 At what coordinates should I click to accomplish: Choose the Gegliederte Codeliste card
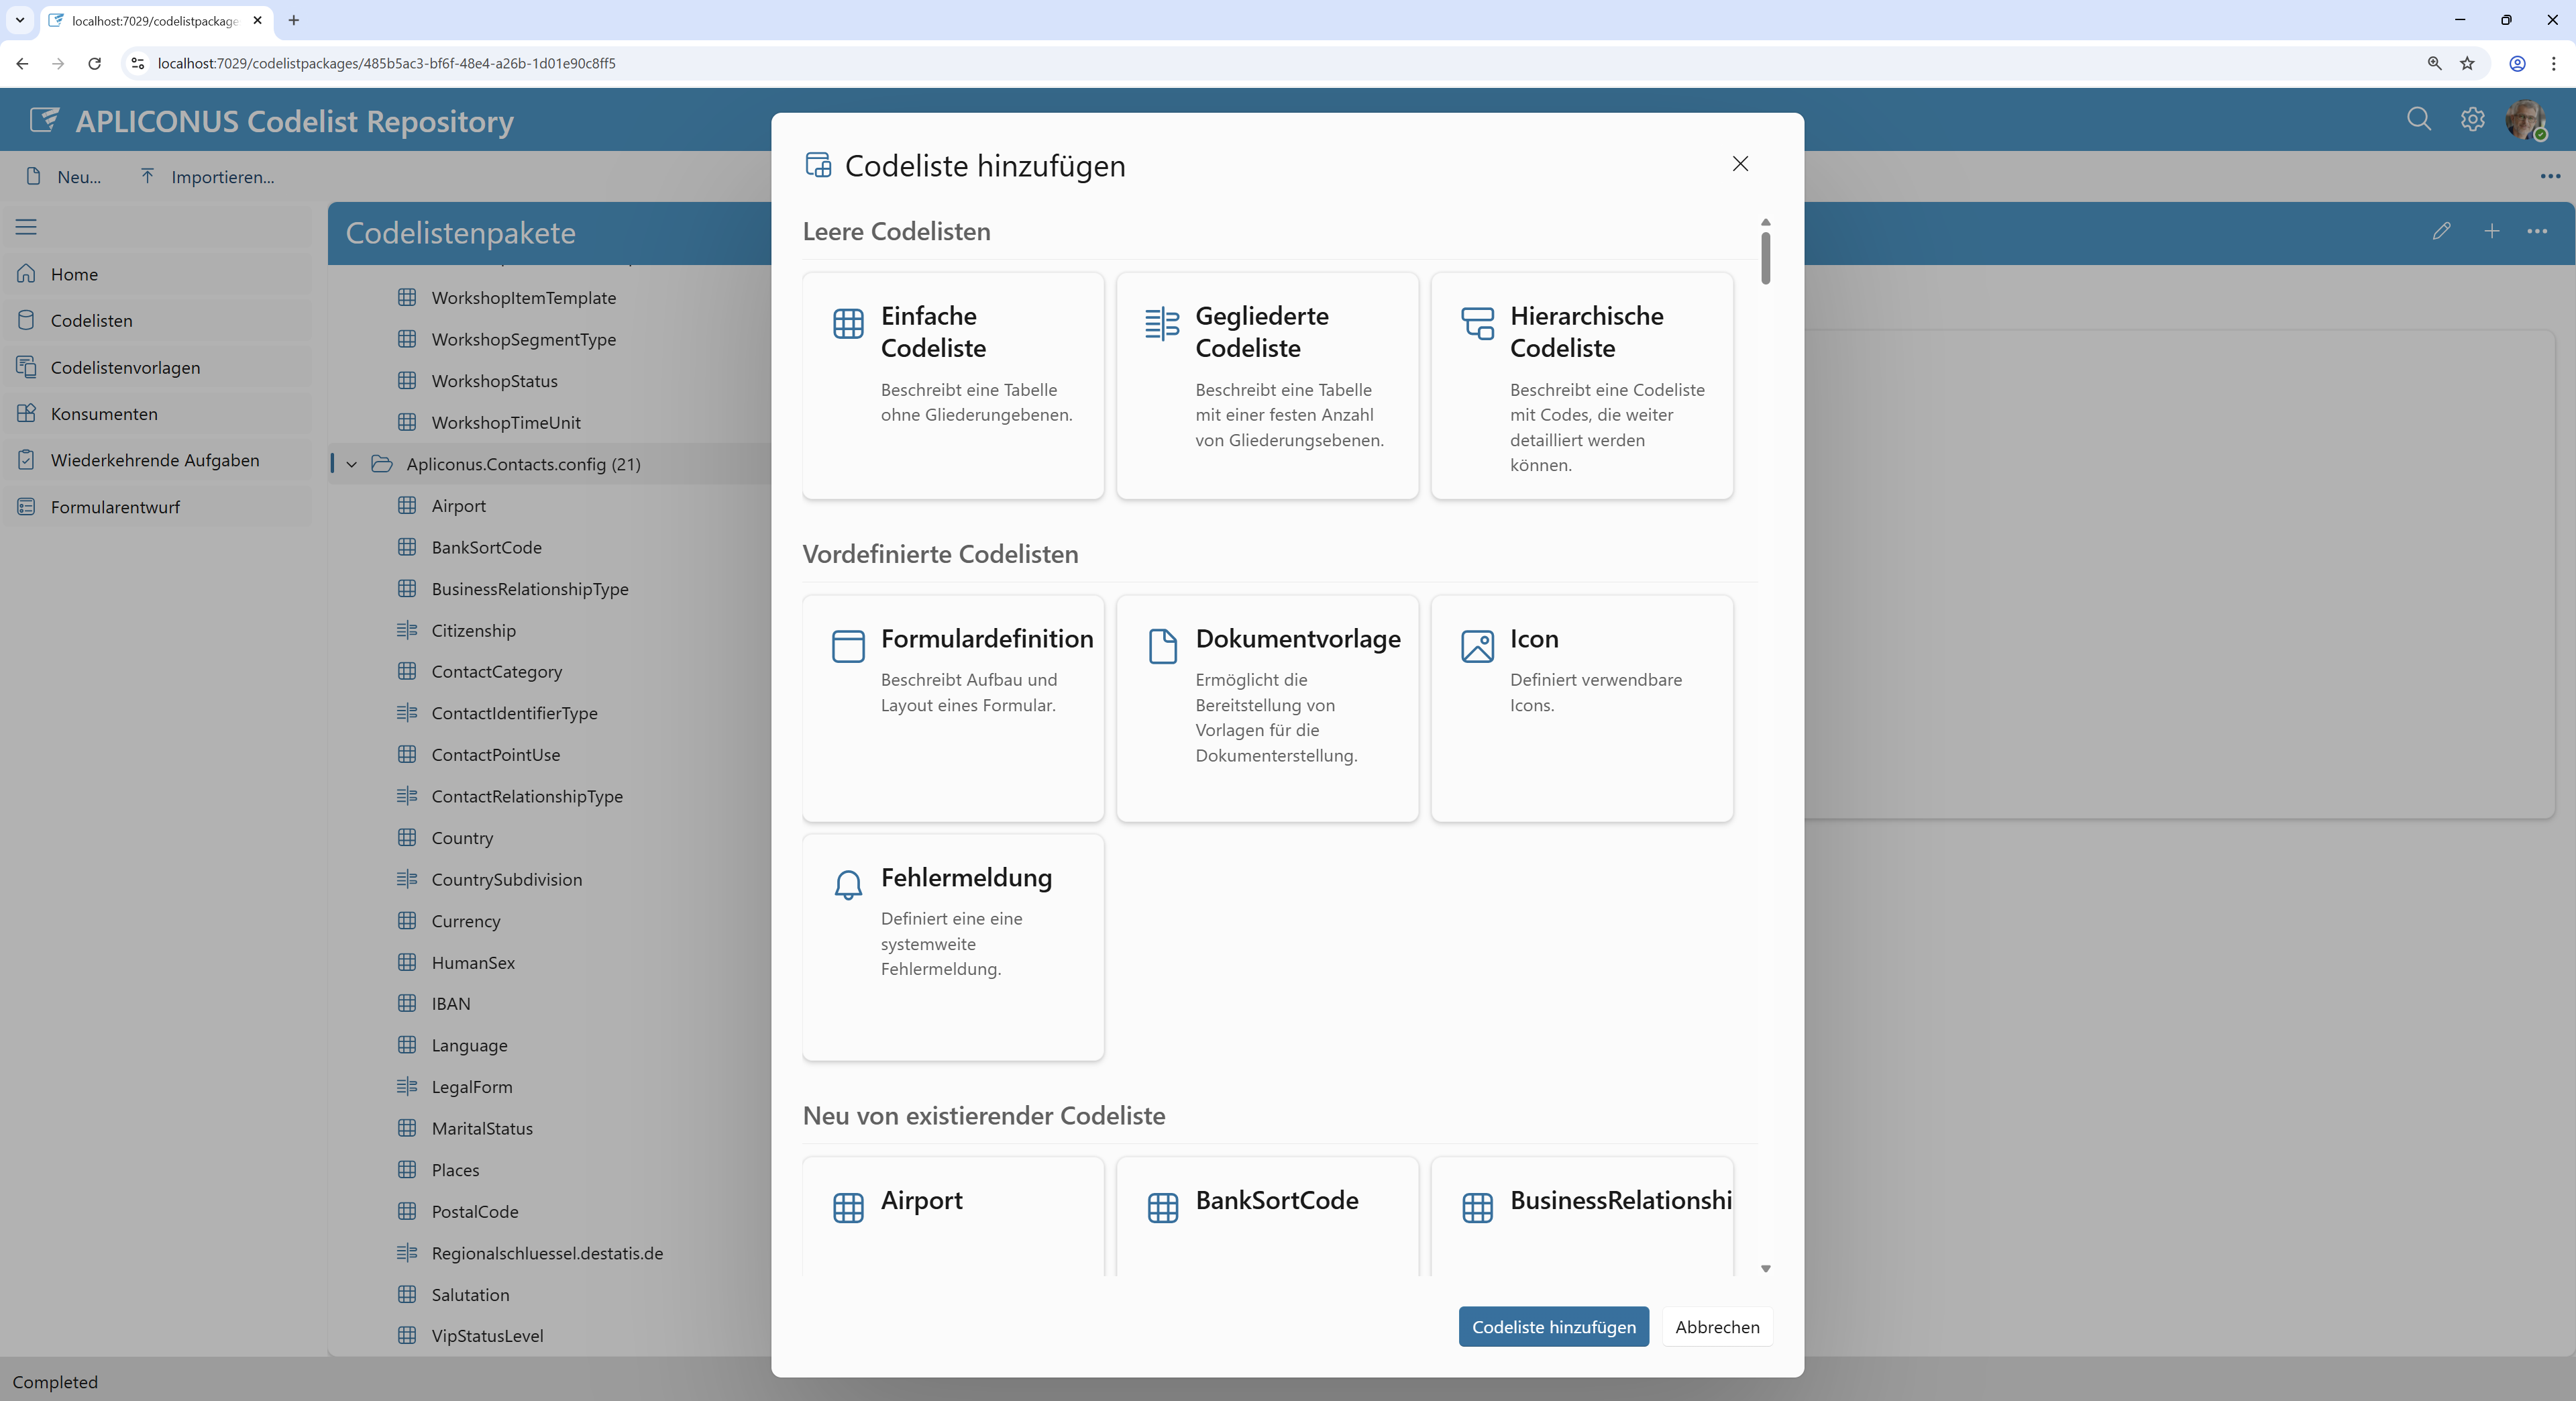1267,385
